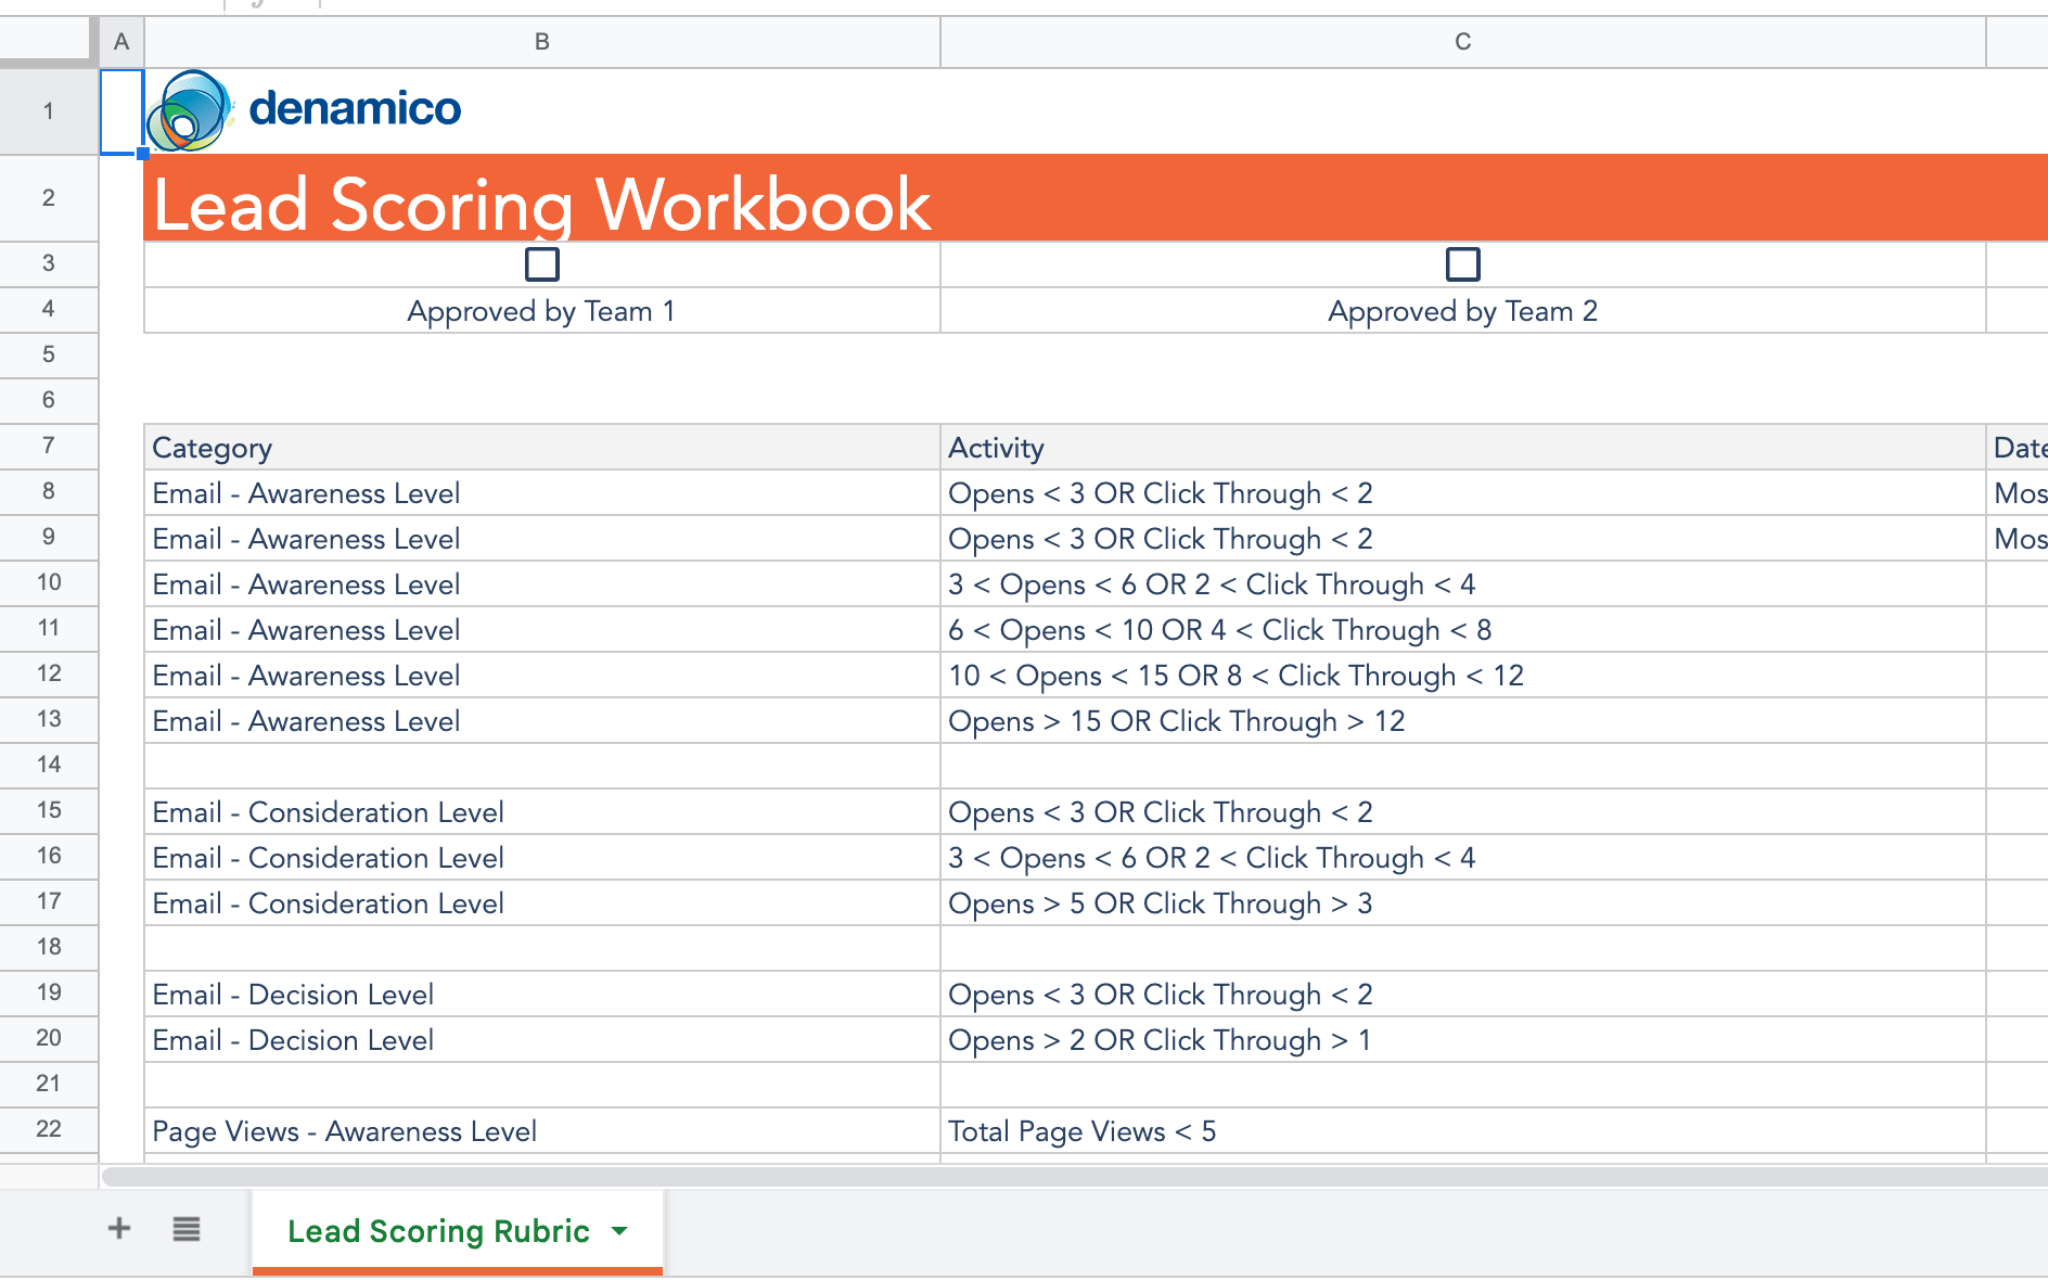Select row 7 by its row number

tap(48, 446)
